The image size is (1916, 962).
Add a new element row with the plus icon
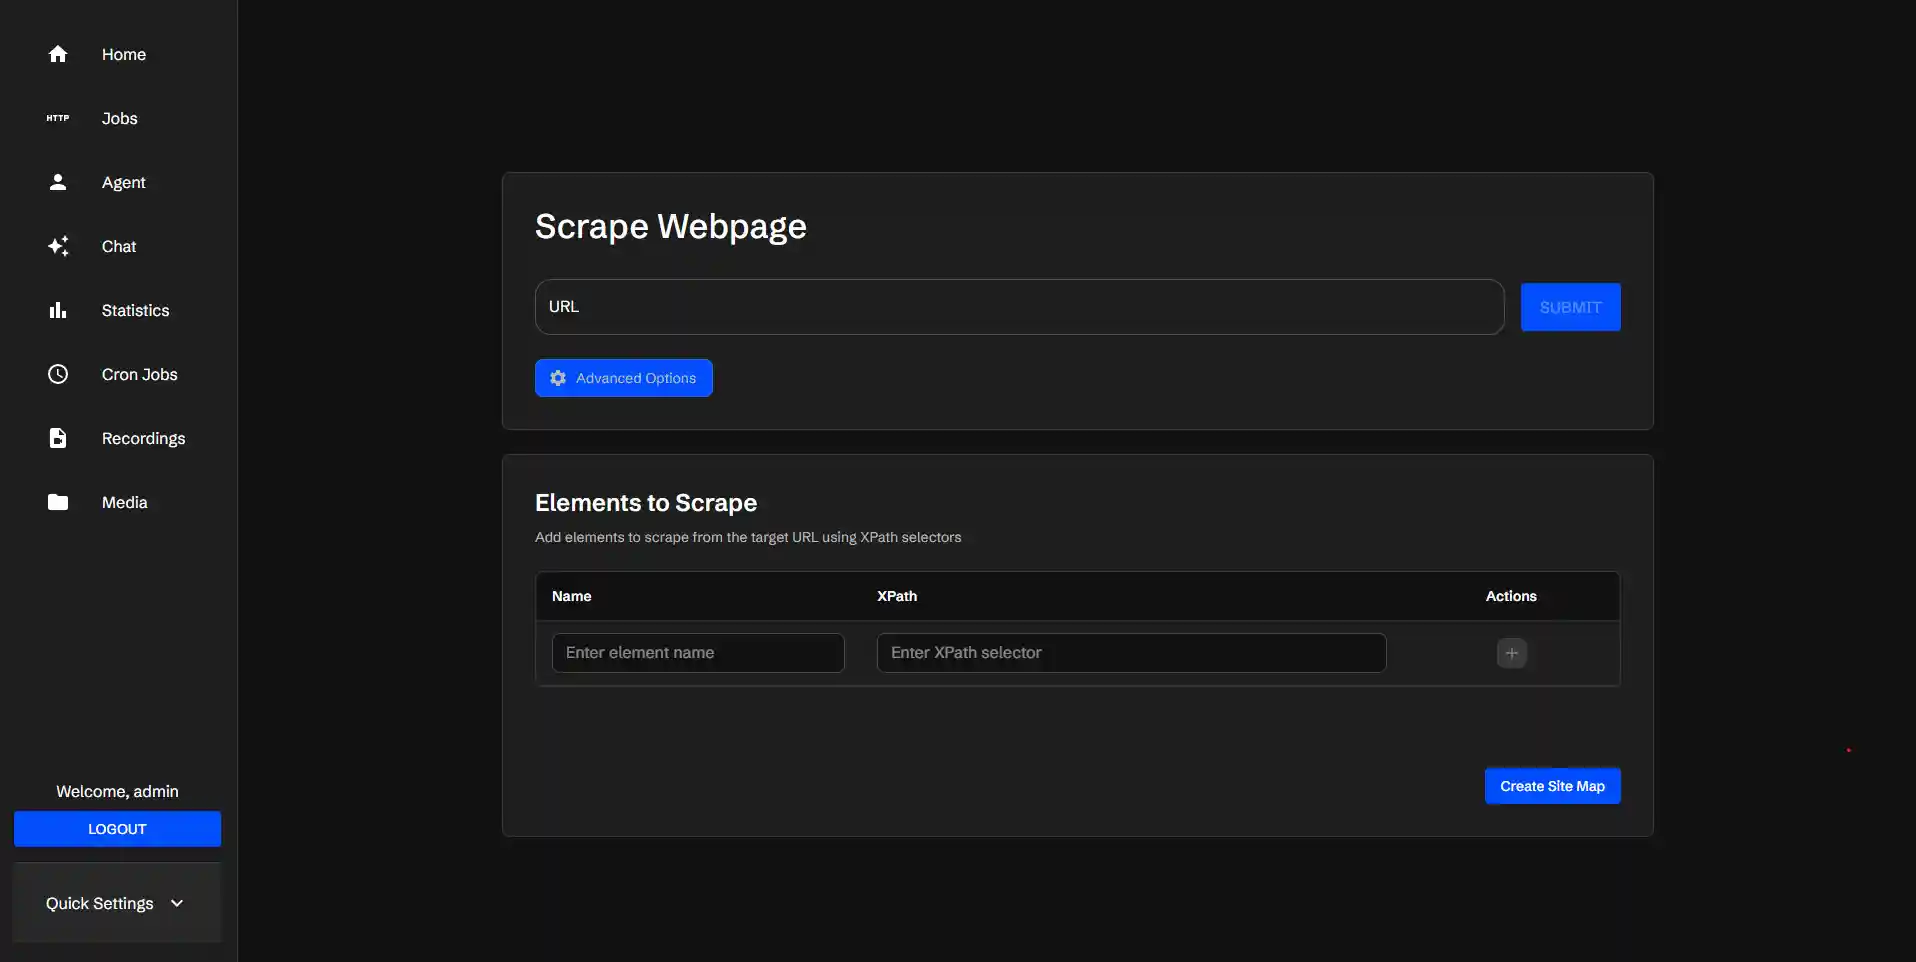(x=1512, y=652)
